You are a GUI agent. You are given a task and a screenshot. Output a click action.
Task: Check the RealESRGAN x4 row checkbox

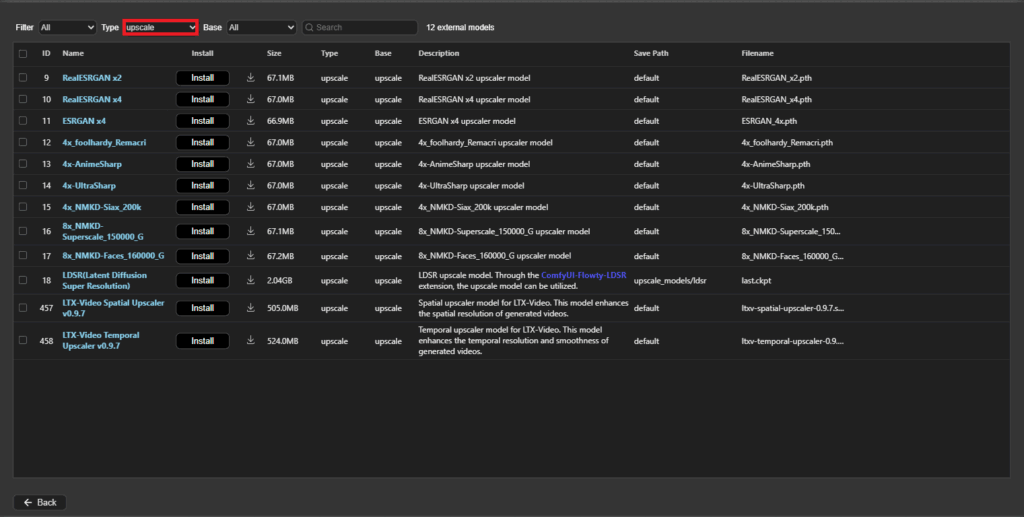point(23,99)
